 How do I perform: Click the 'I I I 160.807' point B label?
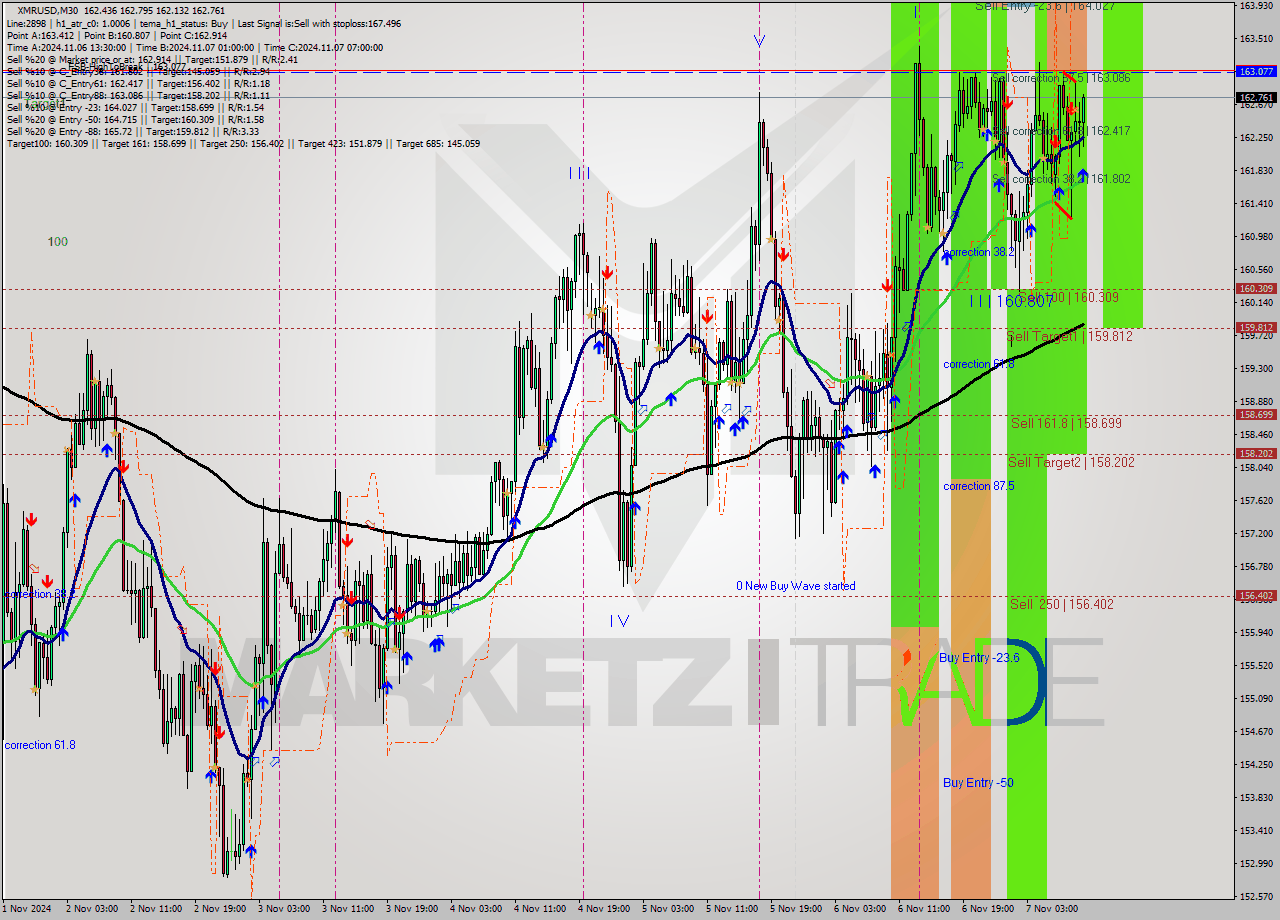(x=1011, y=300)
